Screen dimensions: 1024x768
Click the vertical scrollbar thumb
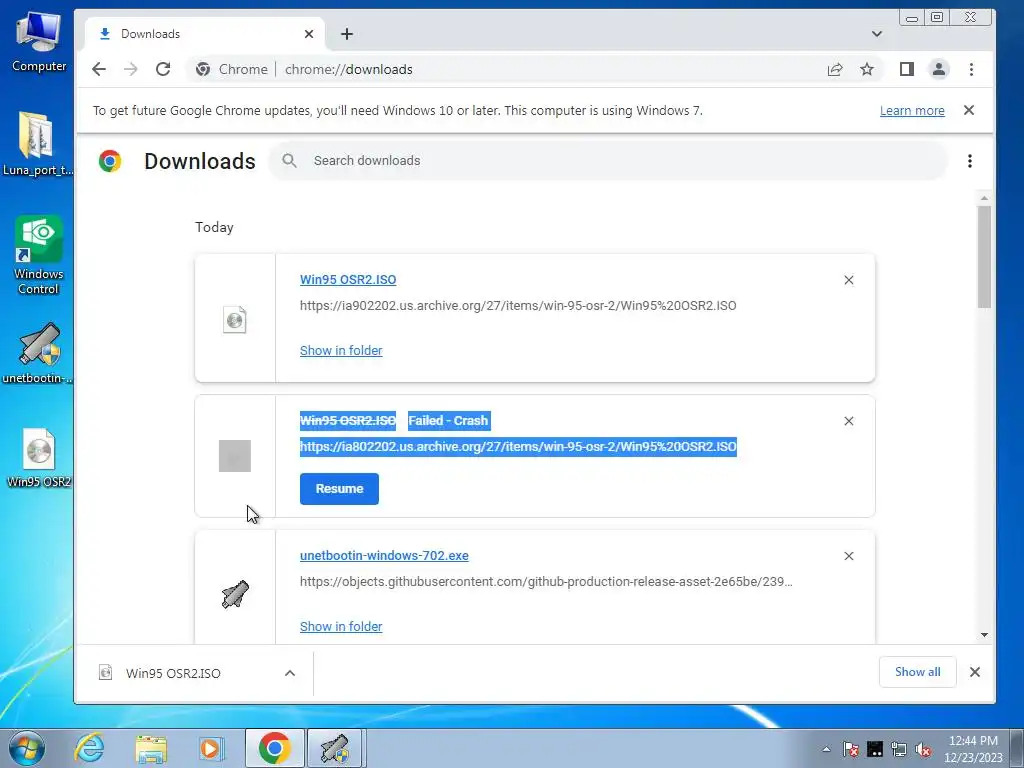click(x=984, y=257)
